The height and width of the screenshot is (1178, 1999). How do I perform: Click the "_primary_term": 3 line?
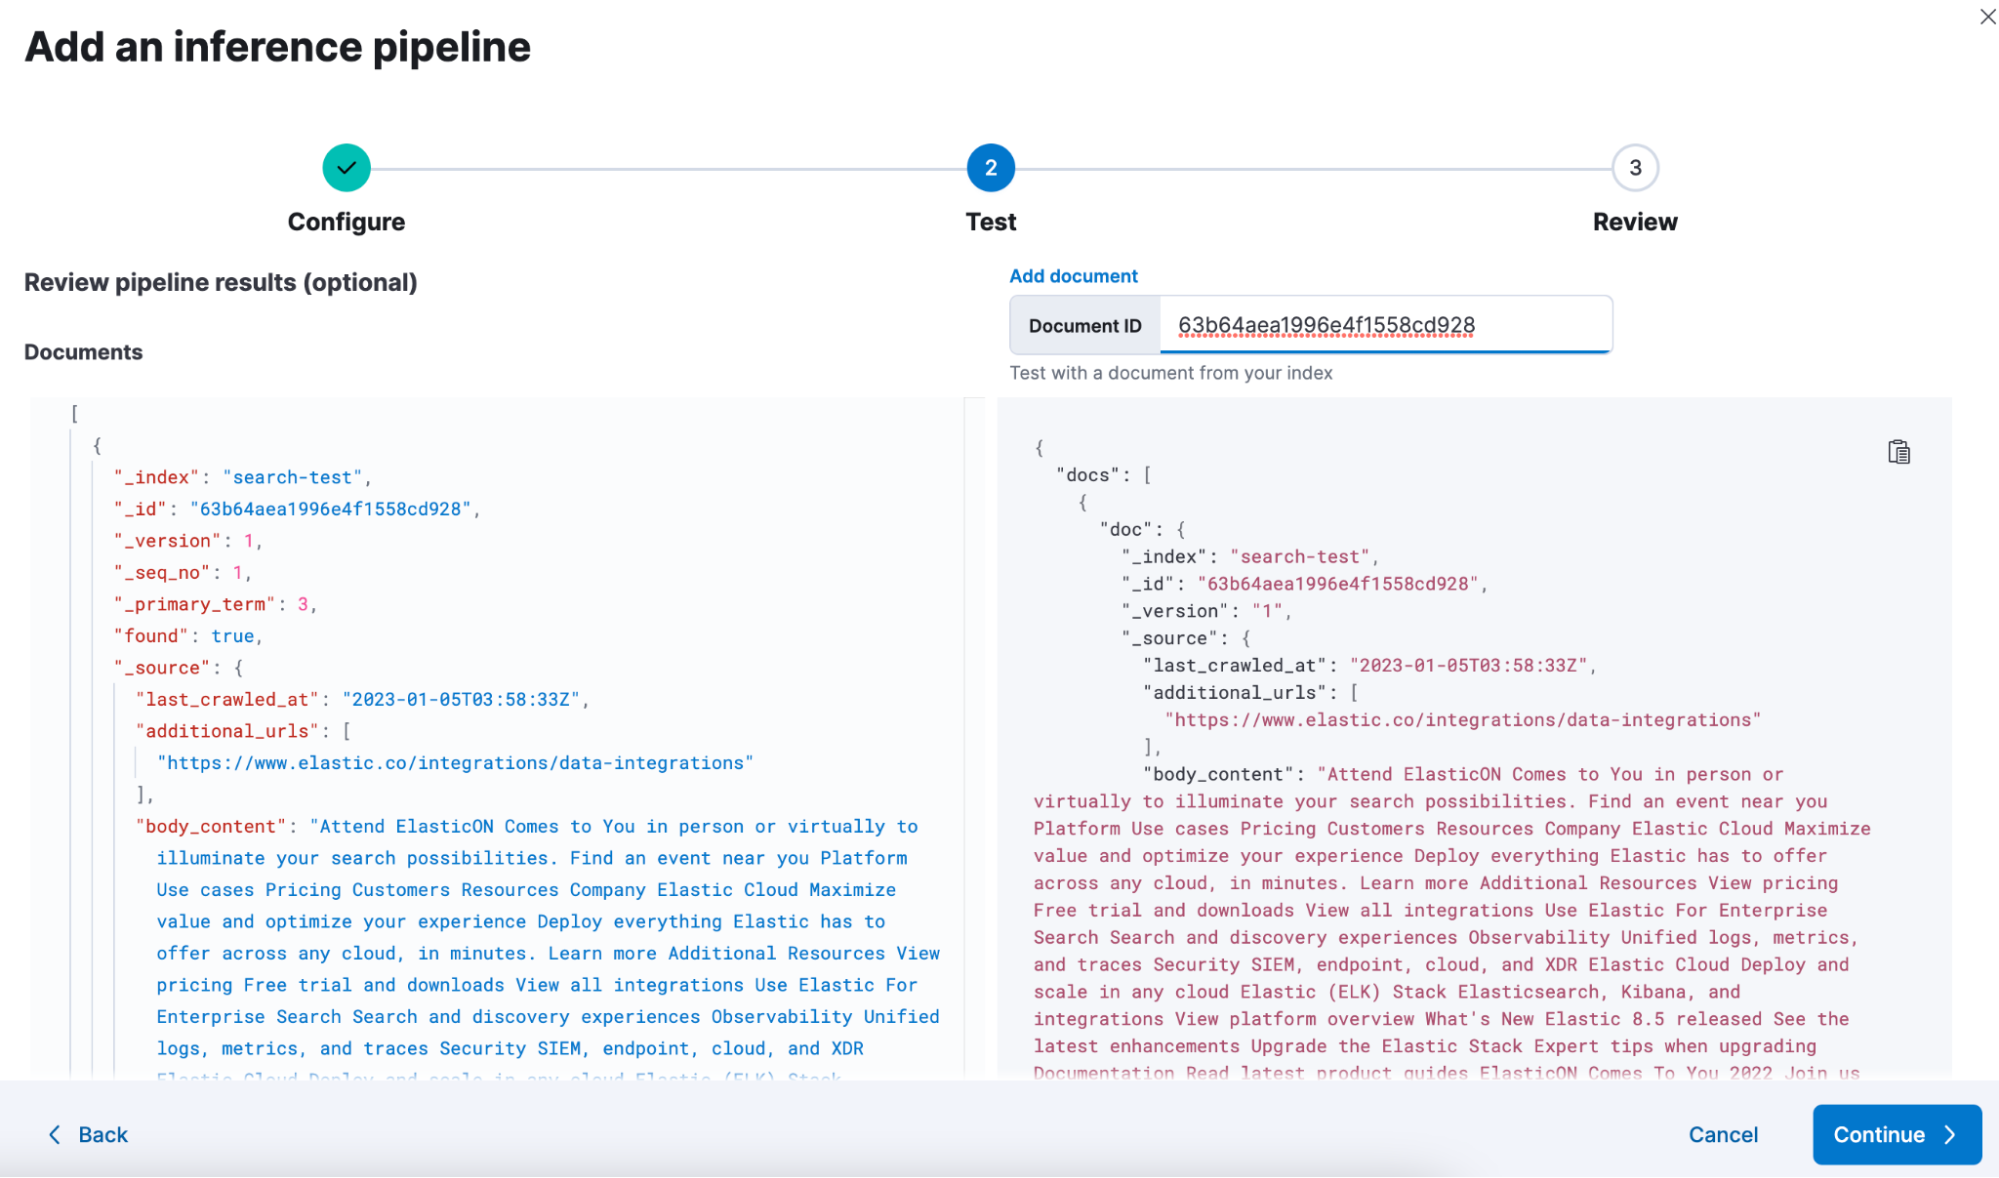click(215, 605)
